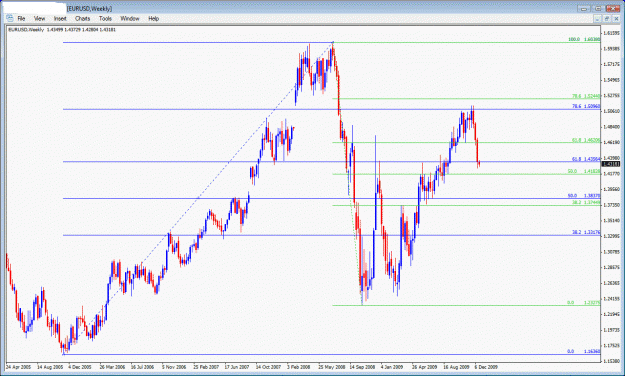This screenshot has height=376, width=625.
Task: Open the Tools menu
Action: [105, 18]
